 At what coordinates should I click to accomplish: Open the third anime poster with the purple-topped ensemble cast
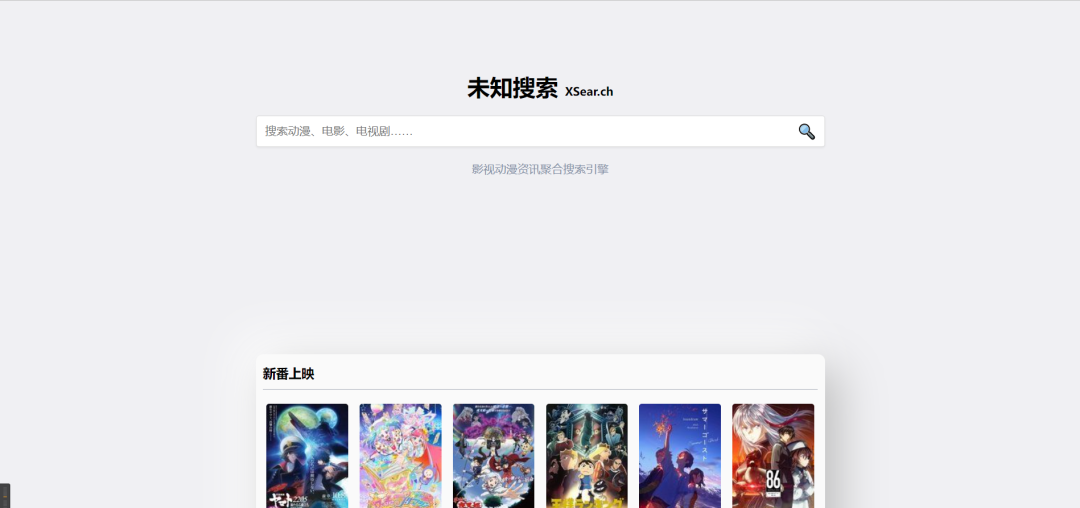493,456
